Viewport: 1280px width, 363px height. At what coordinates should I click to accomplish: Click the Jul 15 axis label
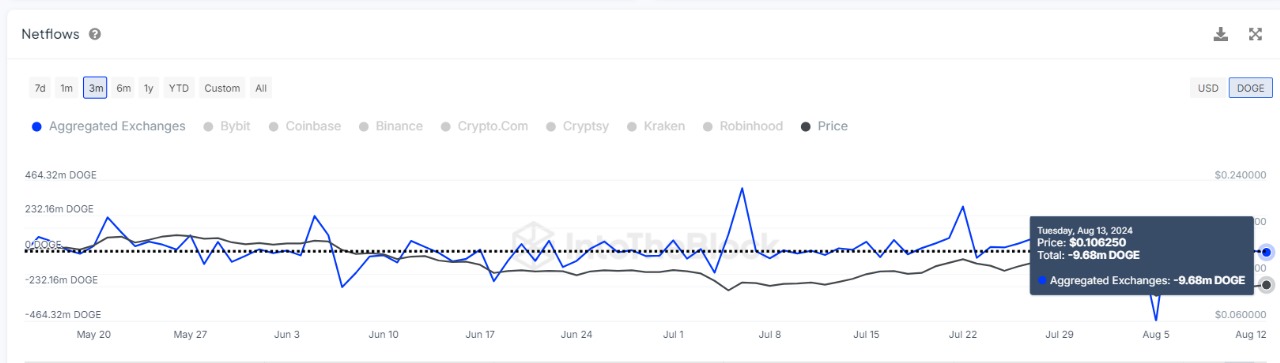[x=866, y=335]
